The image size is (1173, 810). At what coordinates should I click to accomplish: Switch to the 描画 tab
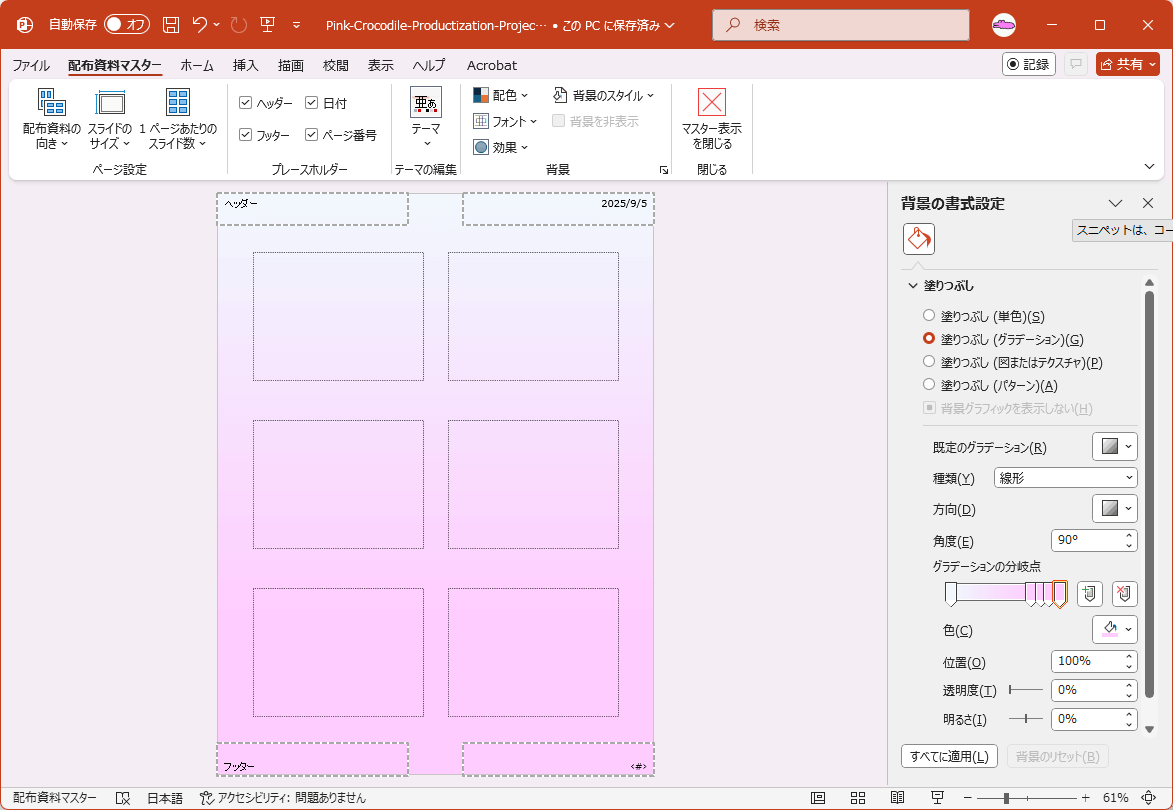click(290, 65)
